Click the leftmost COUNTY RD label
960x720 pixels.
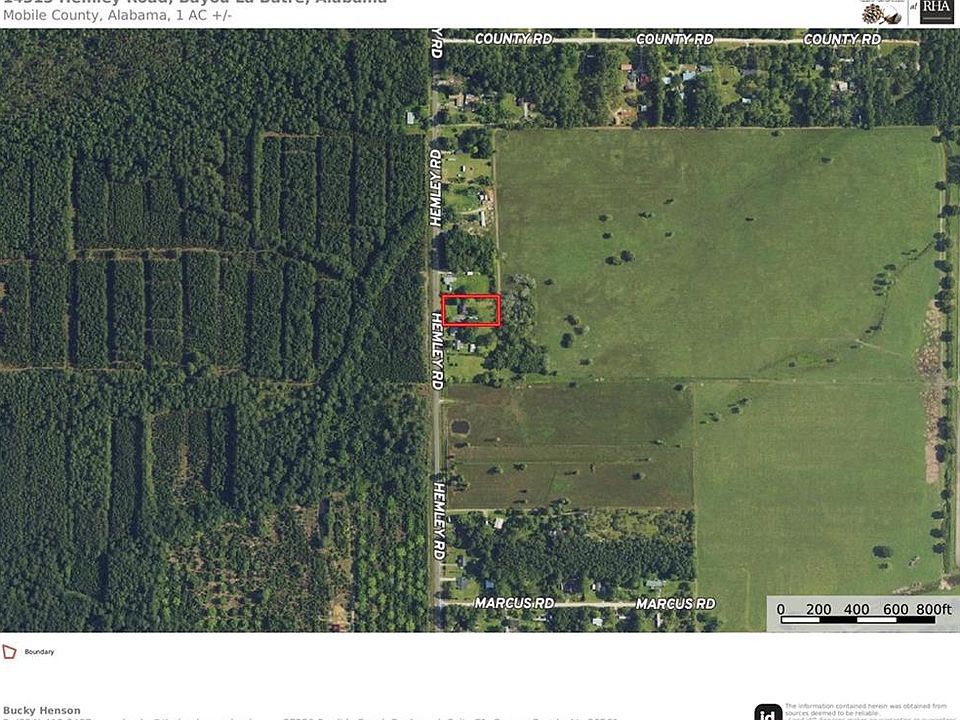(513, 39)
